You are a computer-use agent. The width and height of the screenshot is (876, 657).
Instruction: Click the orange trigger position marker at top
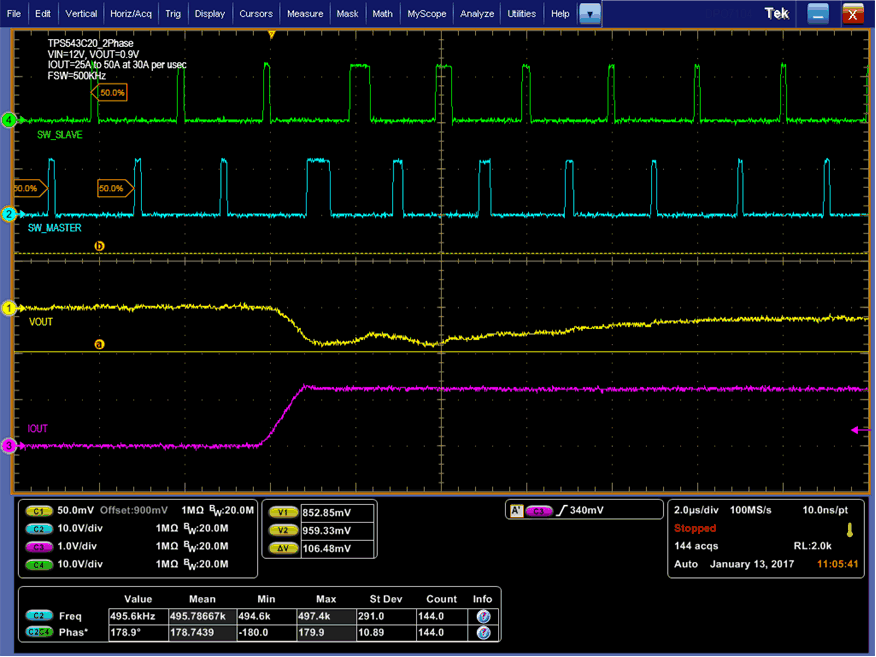pos(271,34)
